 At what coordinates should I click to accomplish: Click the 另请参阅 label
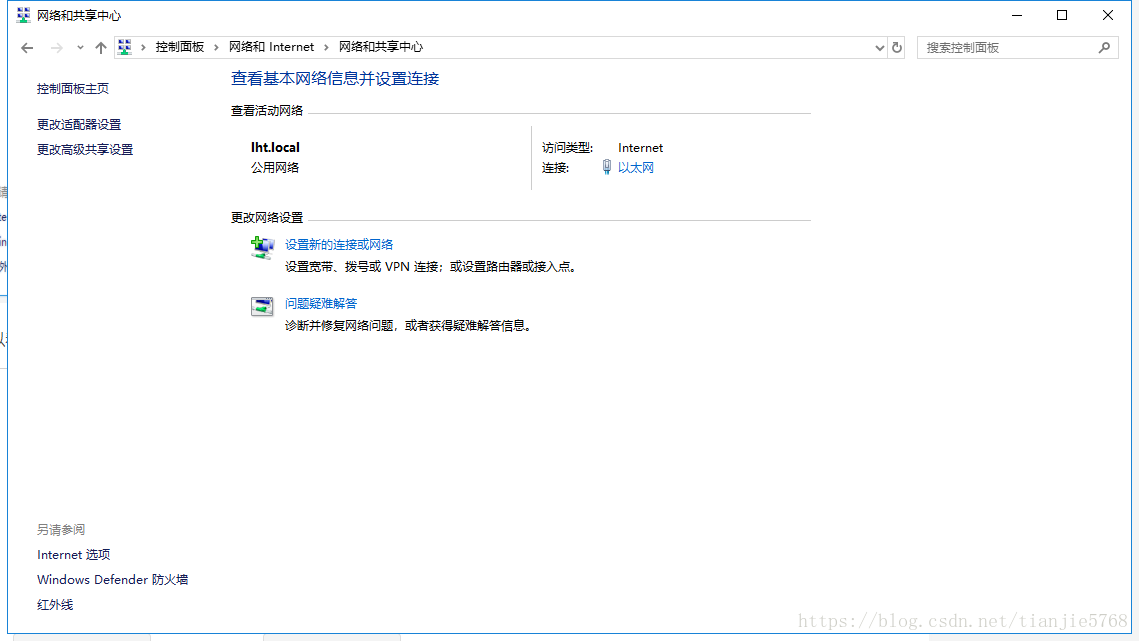[x=61, y=530]
